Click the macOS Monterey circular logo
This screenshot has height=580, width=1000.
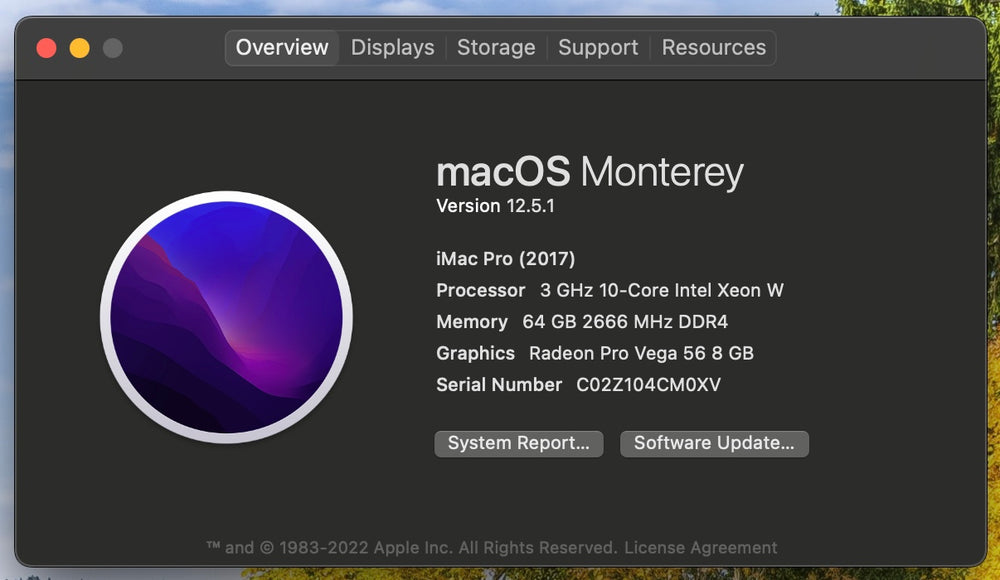(x=226, y=317)
